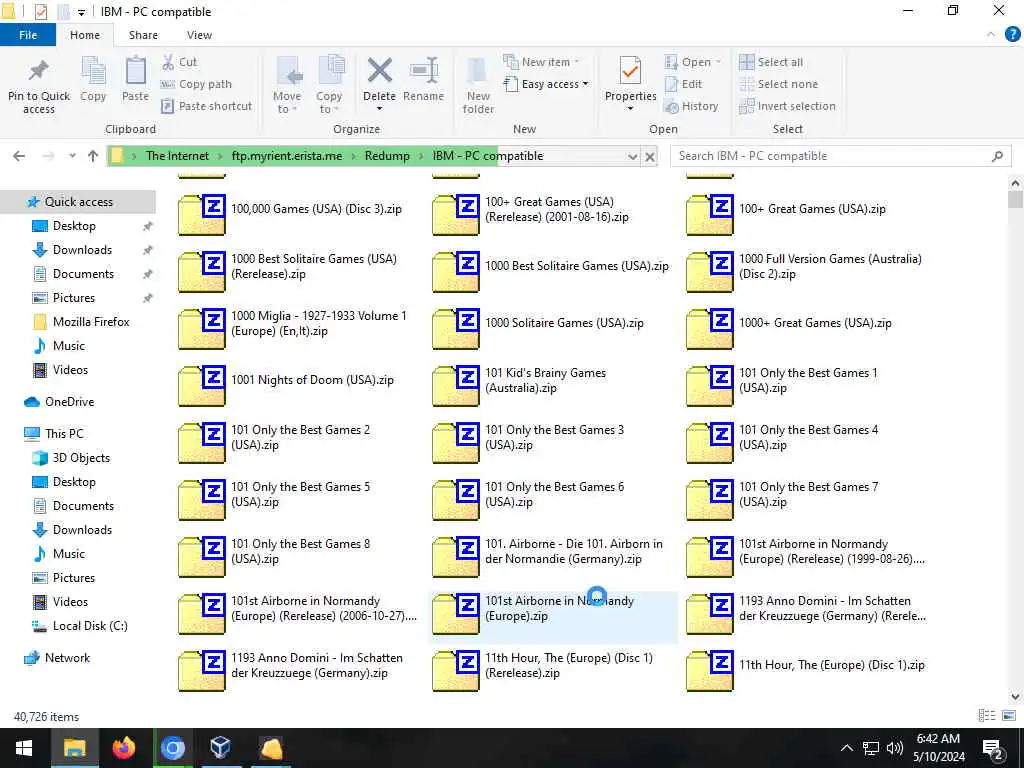This screenshot has width=1024, height=768.
Task: Click Invert selection
Action: [x=787, y=106]
